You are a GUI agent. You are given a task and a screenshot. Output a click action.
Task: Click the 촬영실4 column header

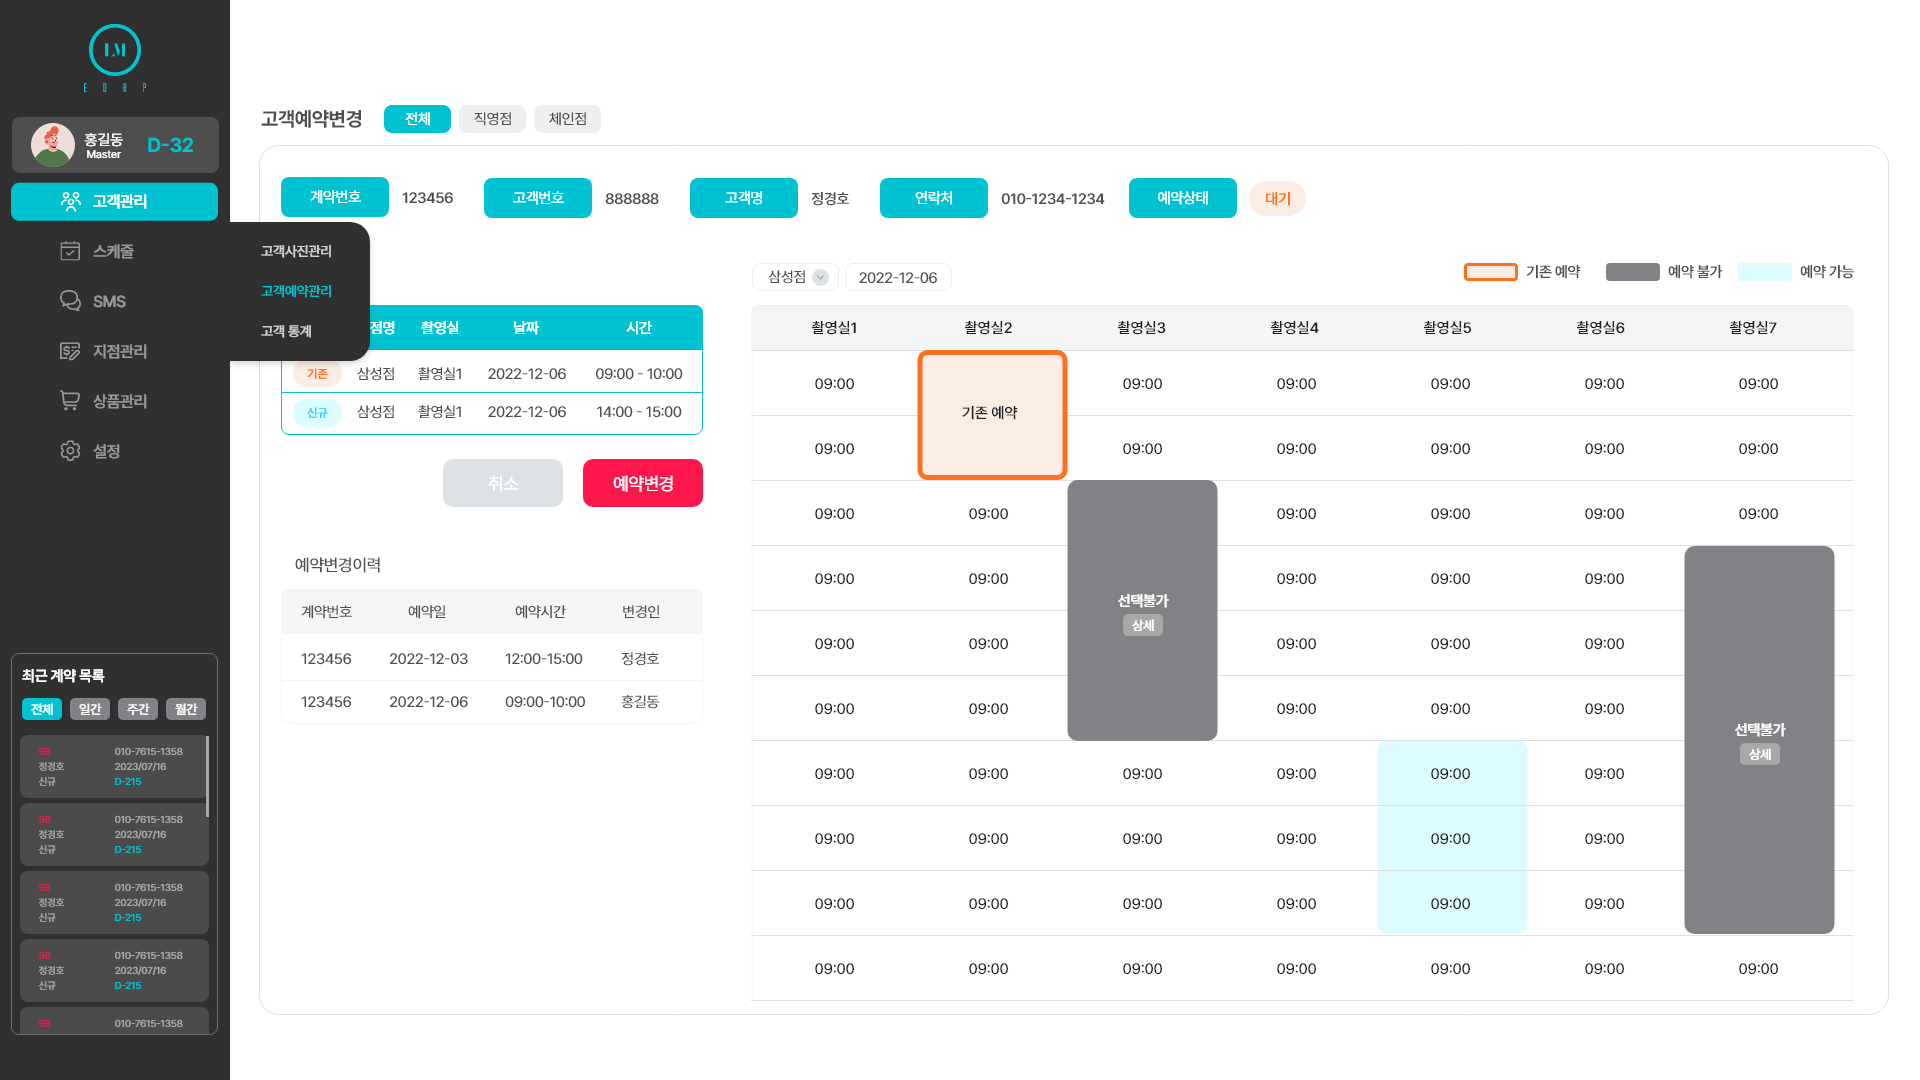pos(1294,328)
